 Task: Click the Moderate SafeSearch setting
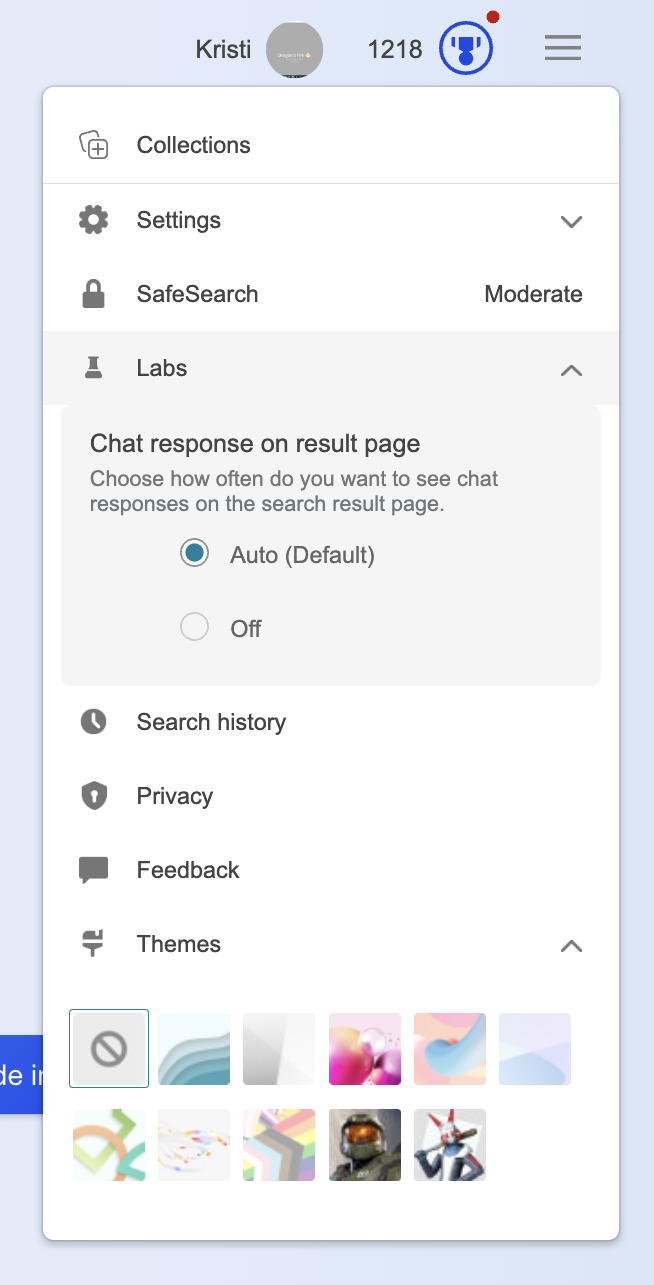533,294
